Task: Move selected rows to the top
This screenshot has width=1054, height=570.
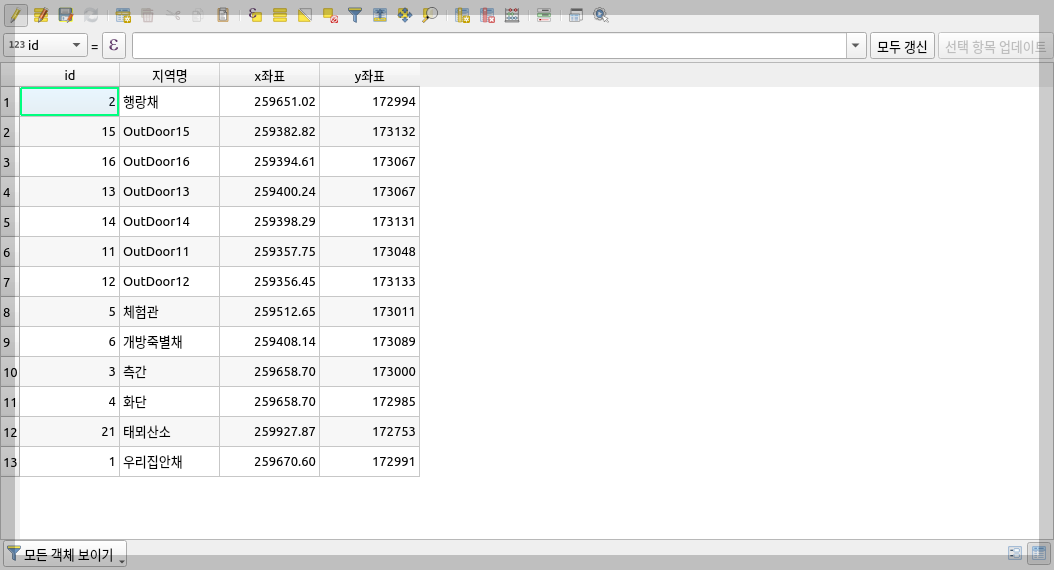Action: click(380, 15)
